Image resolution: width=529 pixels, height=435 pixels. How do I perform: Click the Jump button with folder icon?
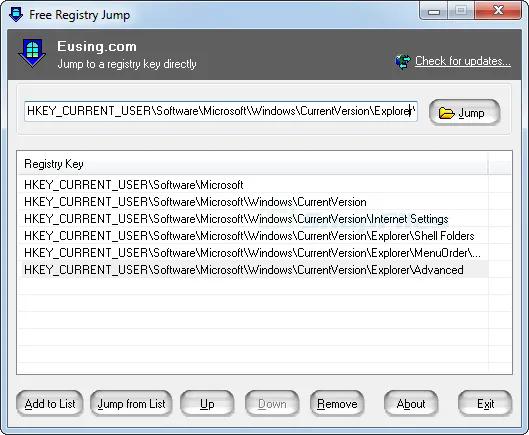(x=465, y=112)
